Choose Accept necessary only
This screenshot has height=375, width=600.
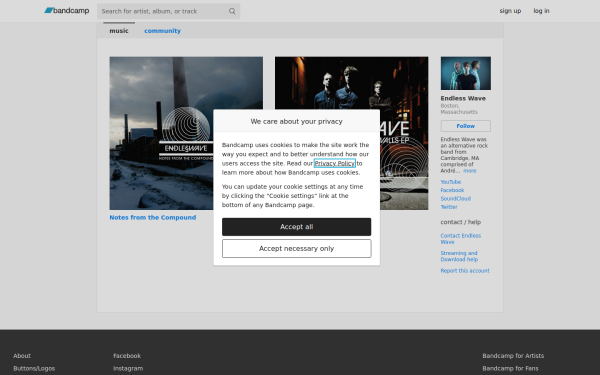coord(296,249)
